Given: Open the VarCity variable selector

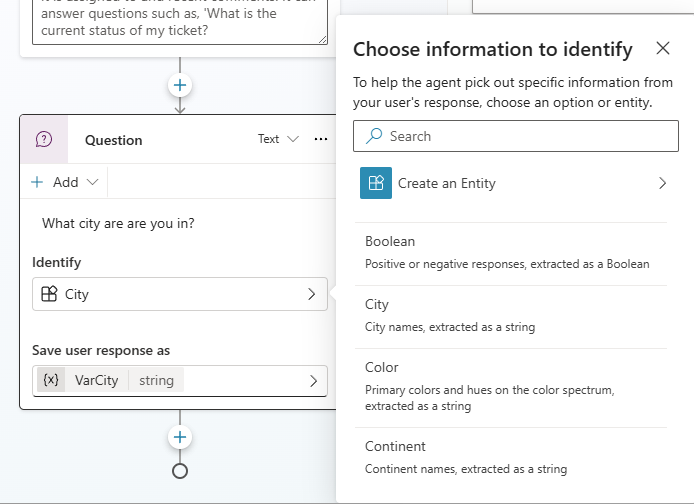Looking at the screenshot, I should point(180,381).
